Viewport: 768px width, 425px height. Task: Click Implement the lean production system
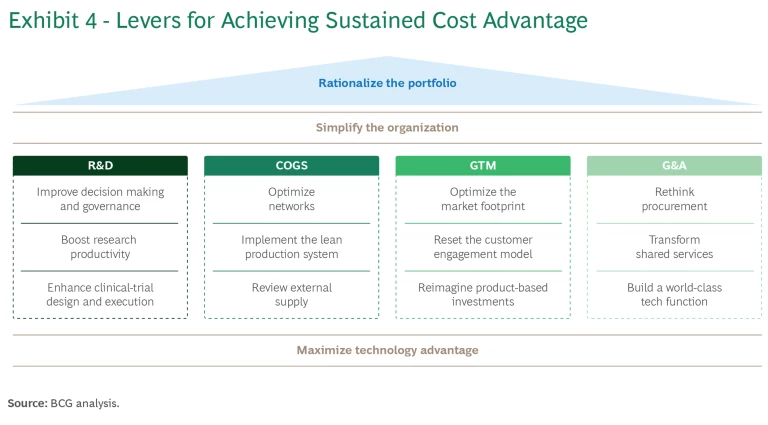pos(291,247)
